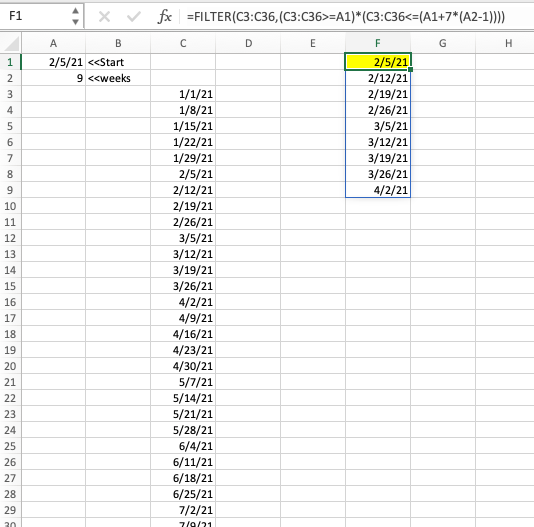The height and width of the screenshot is (527, 534).
Task: Select row 1 header
Action: (x=10, y=62)
